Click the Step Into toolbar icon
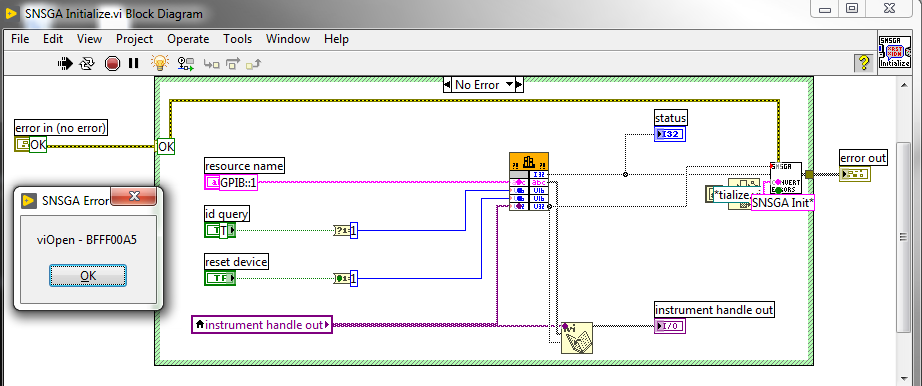 point(212,64)
